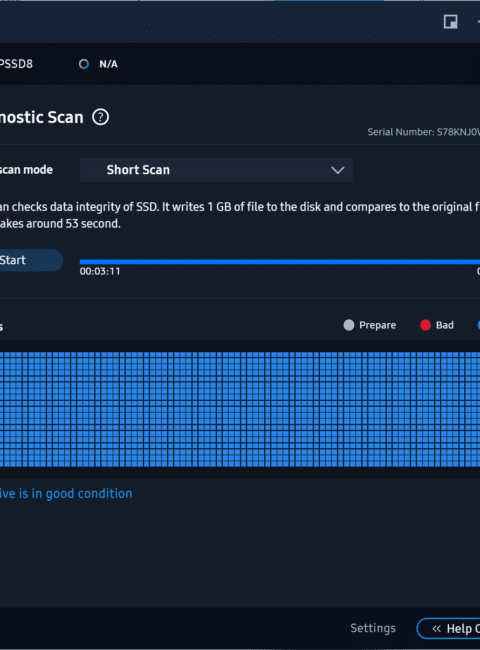This screenshot has height=650, width=480.
Task: Click the Diagnostic Scan heading
Action: [x=41, y=117]
